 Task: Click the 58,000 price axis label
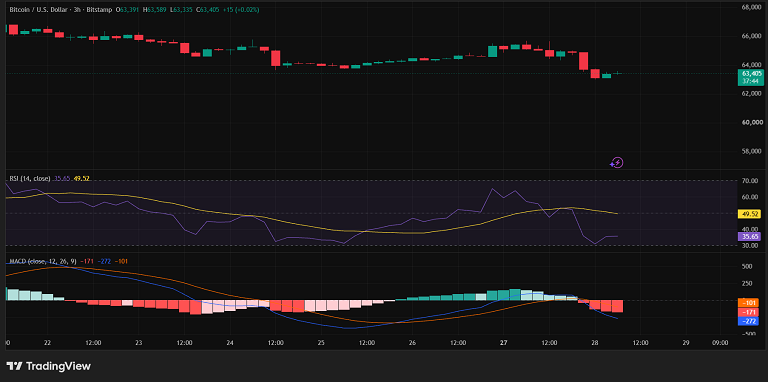point(751,152)
